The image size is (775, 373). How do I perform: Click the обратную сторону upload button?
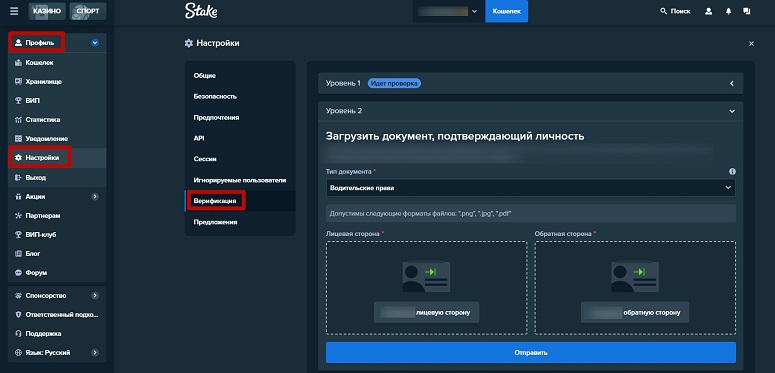click(635, 313)
